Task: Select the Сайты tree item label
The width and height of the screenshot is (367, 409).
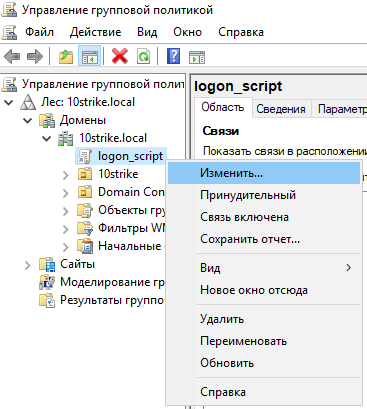Action: point(77,264)
